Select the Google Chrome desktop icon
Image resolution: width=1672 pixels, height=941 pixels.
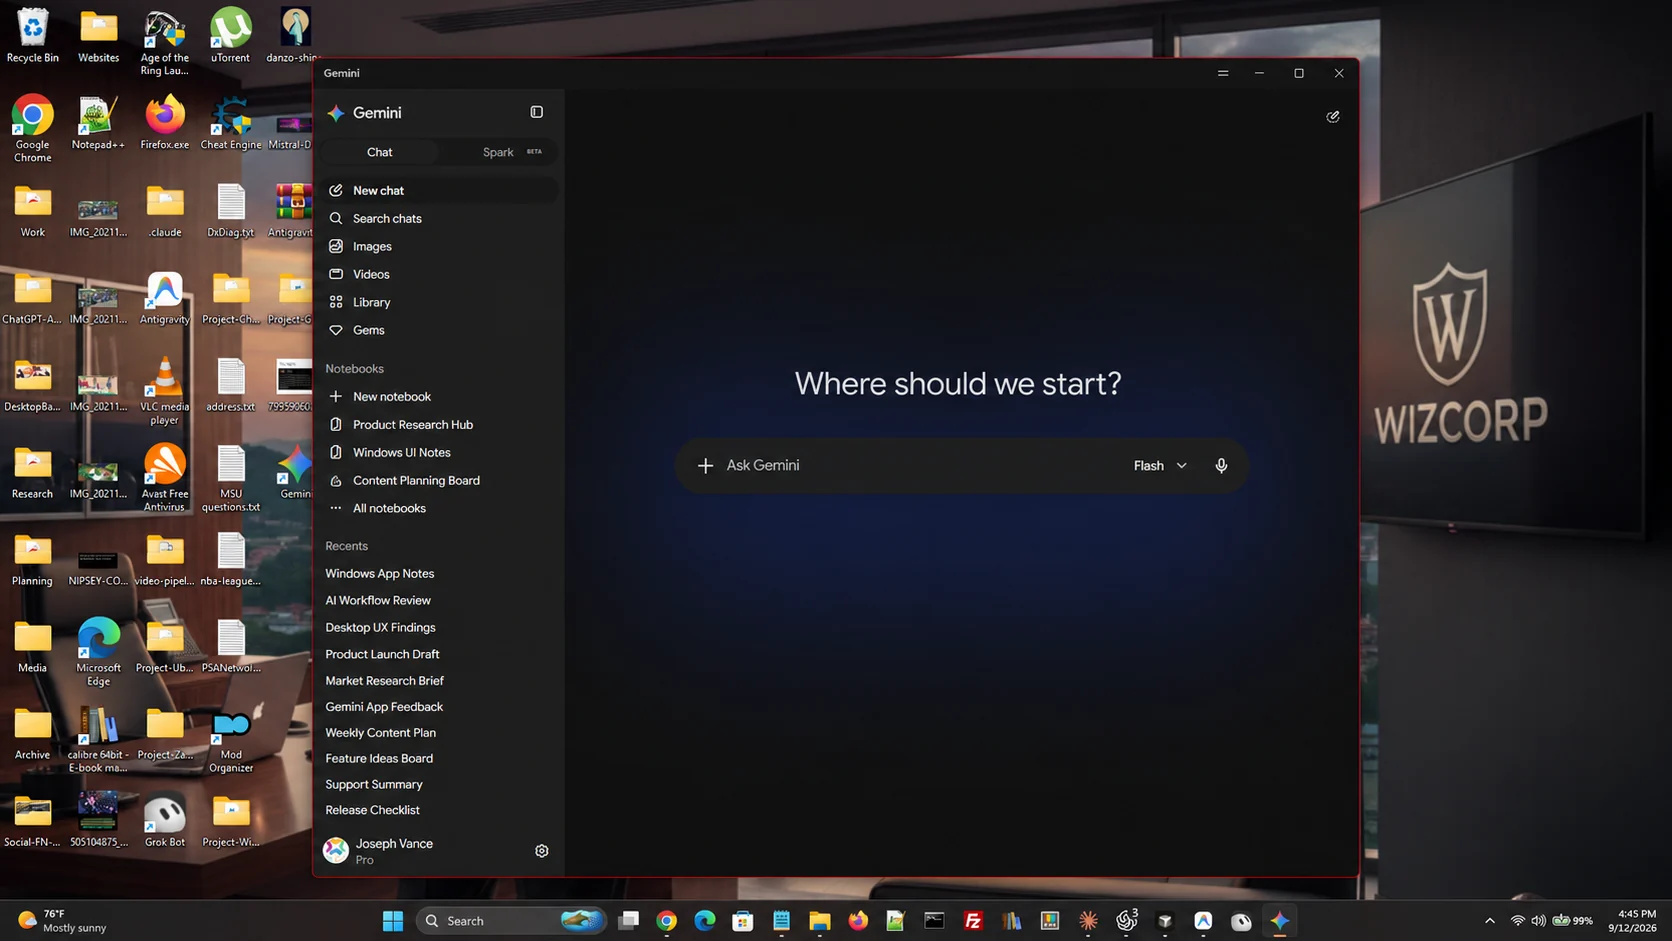pyautogui.click(x=33, y=129)
